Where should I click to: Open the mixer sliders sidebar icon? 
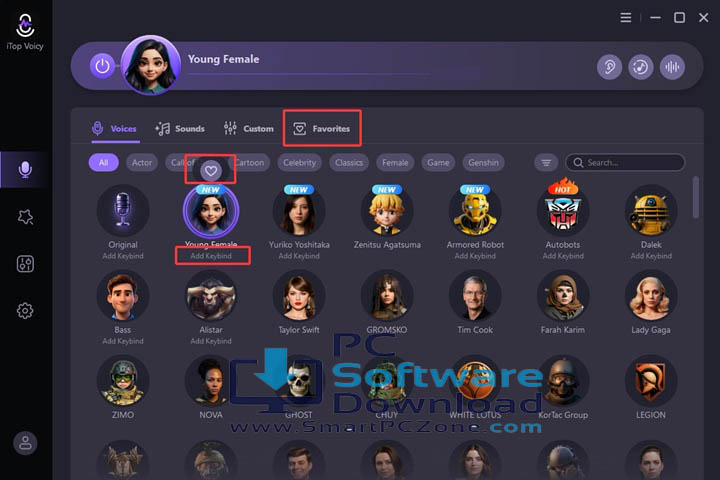click(25, 264)
